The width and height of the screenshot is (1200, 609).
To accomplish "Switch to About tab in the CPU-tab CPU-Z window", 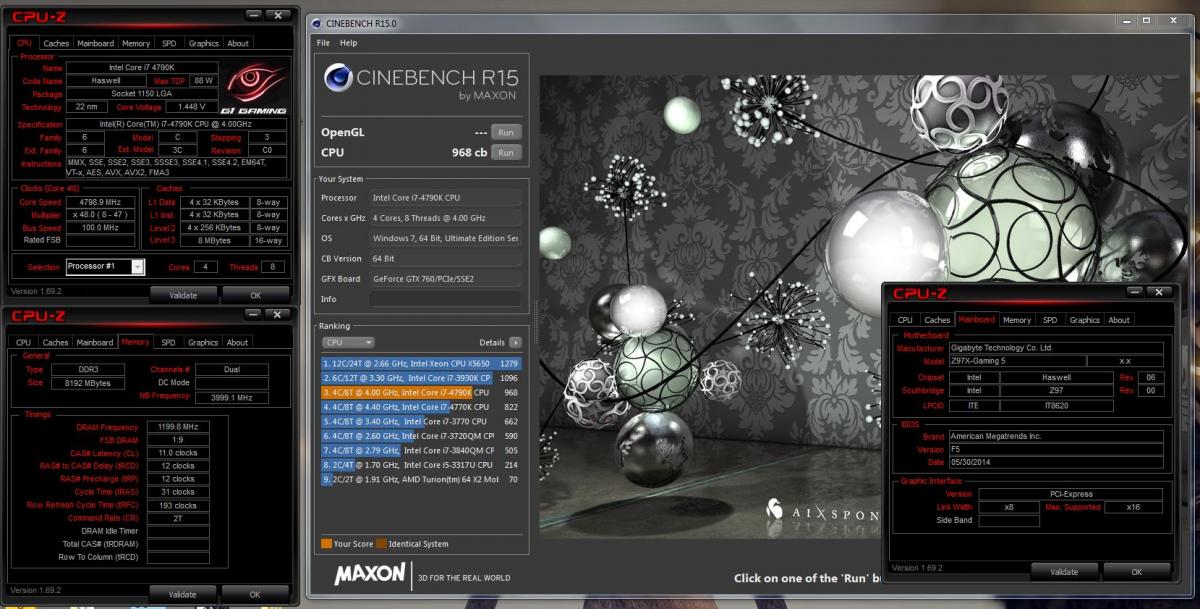I will click(x=238, y=43).
